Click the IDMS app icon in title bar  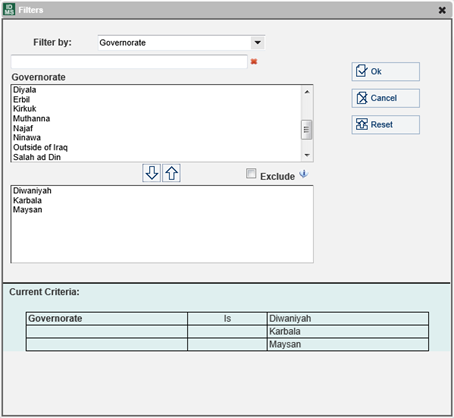tap(9, 10)
